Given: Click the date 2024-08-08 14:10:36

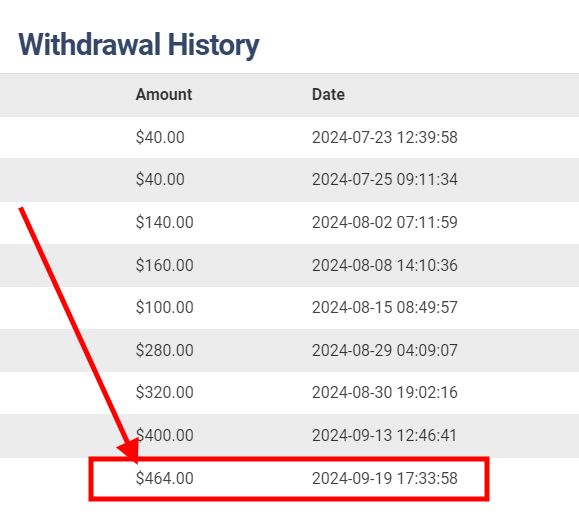Looking at the screenshot, I should point(385,265).
